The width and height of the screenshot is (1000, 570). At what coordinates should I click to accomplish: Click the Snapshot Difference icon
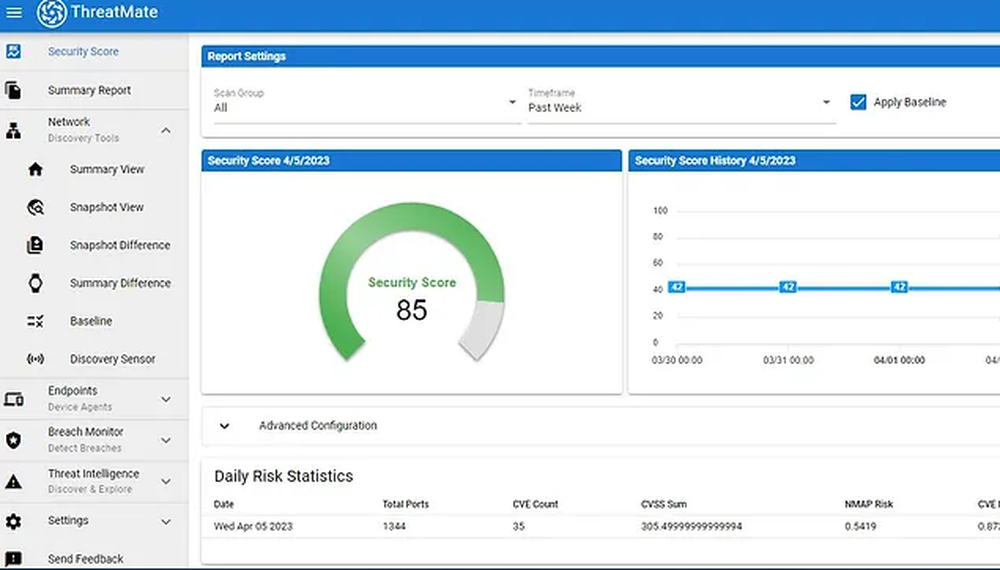point(35,246)
